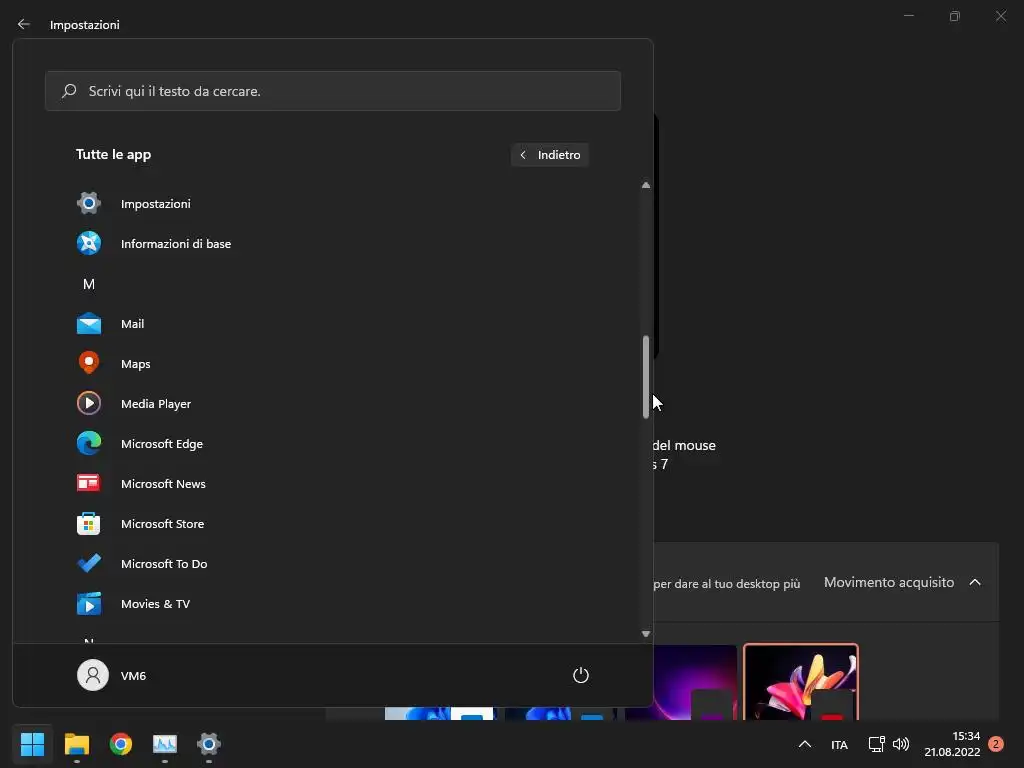Switch the ITA input language indicator
Viewport: 1024px width, 768px height.
pos(839,744)
